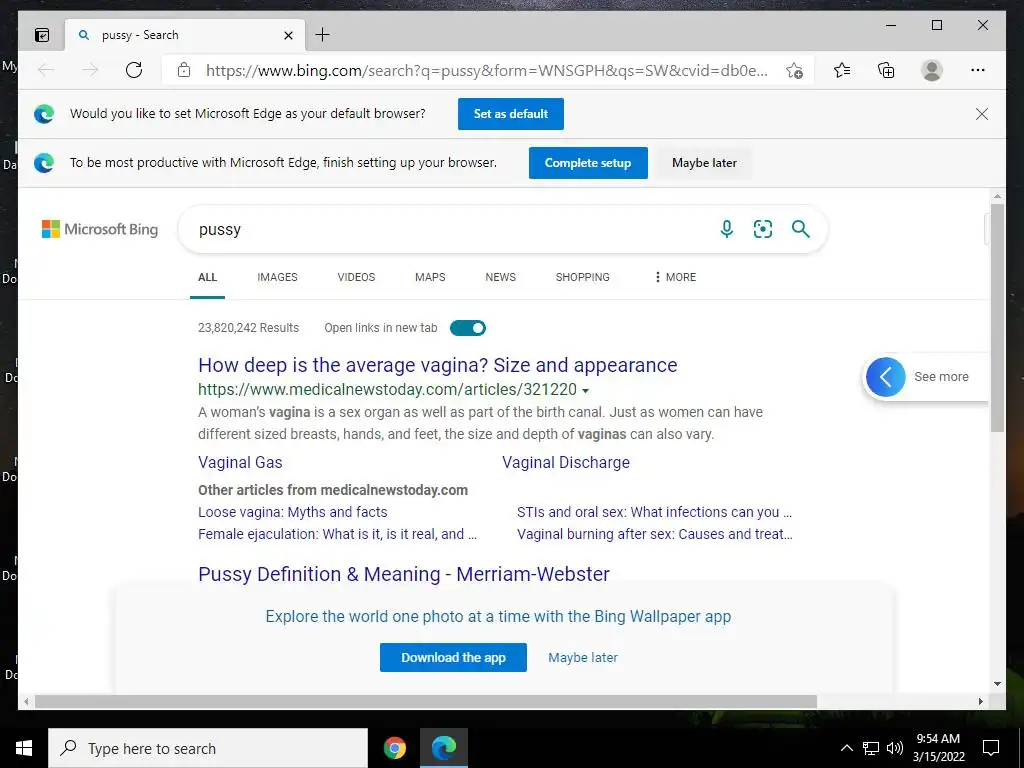Open the Vaginal Discharge sublink
This screenshot has height=768, width=1024.
566,462
